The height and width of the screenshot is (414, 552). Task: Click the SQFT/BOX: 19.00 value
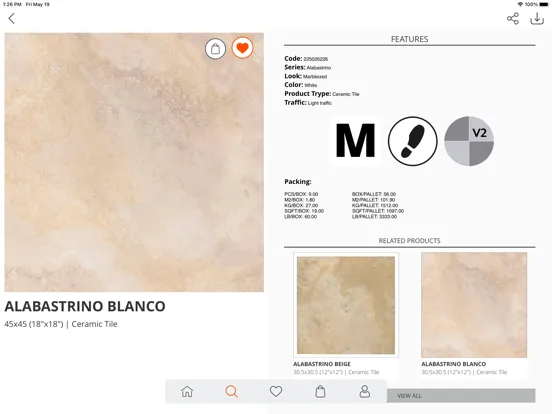click(304, 211)
